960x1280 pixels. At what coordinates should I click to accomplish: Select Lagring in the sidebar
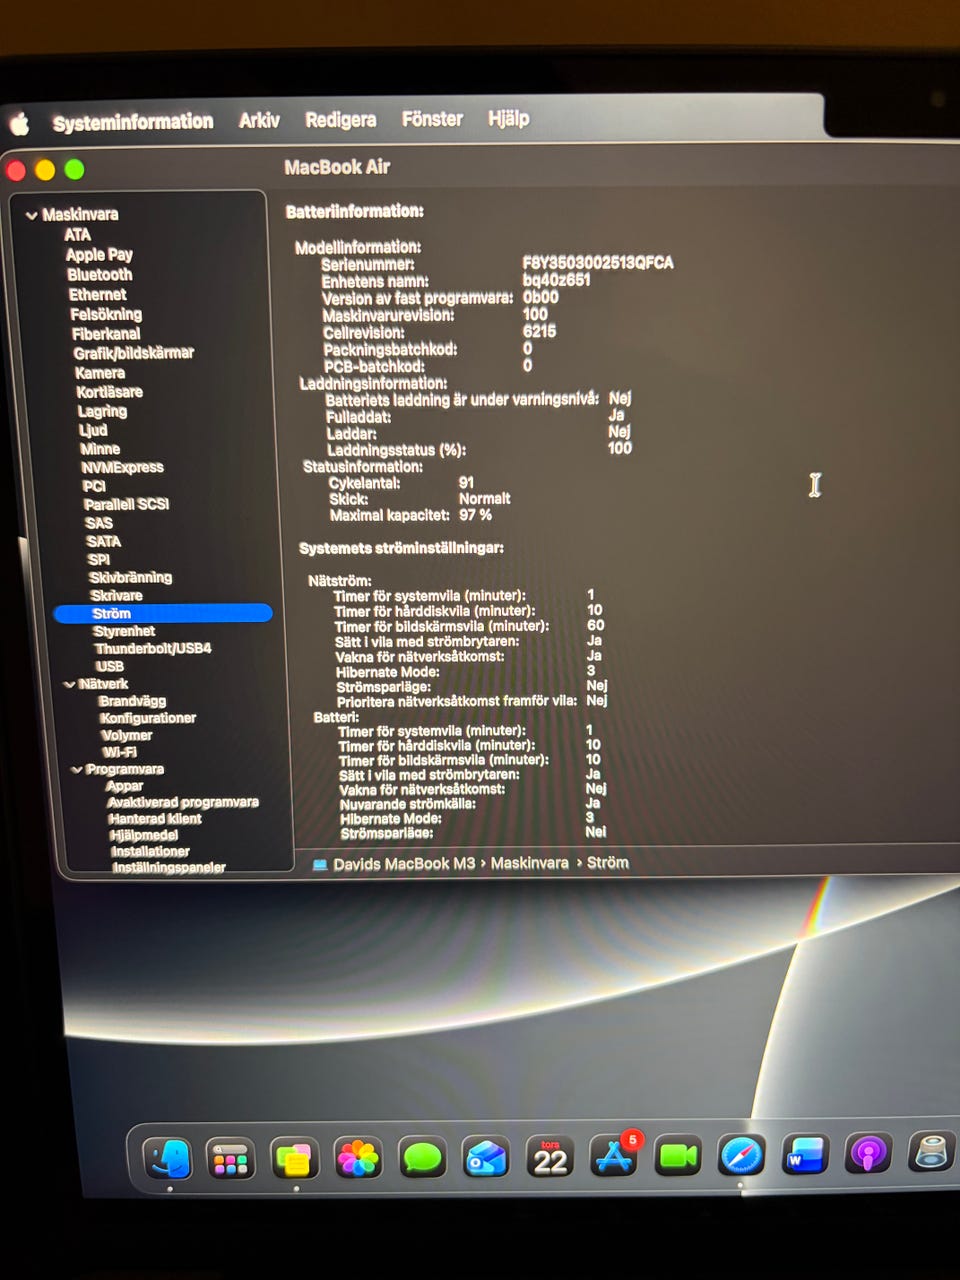102,411
